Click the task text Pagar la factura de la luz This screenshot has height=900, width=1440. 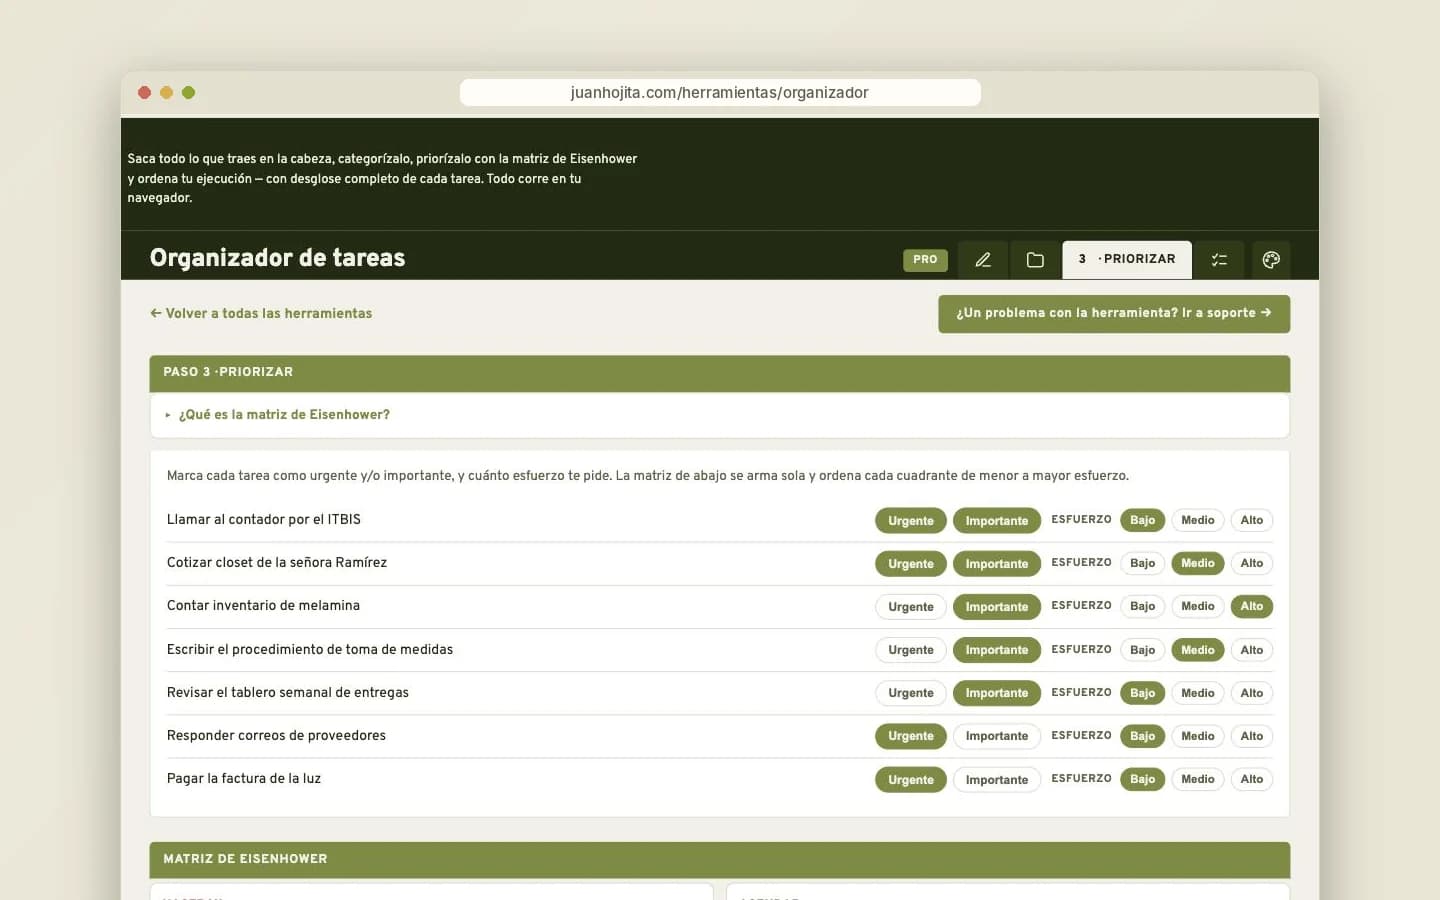point(244,779)
